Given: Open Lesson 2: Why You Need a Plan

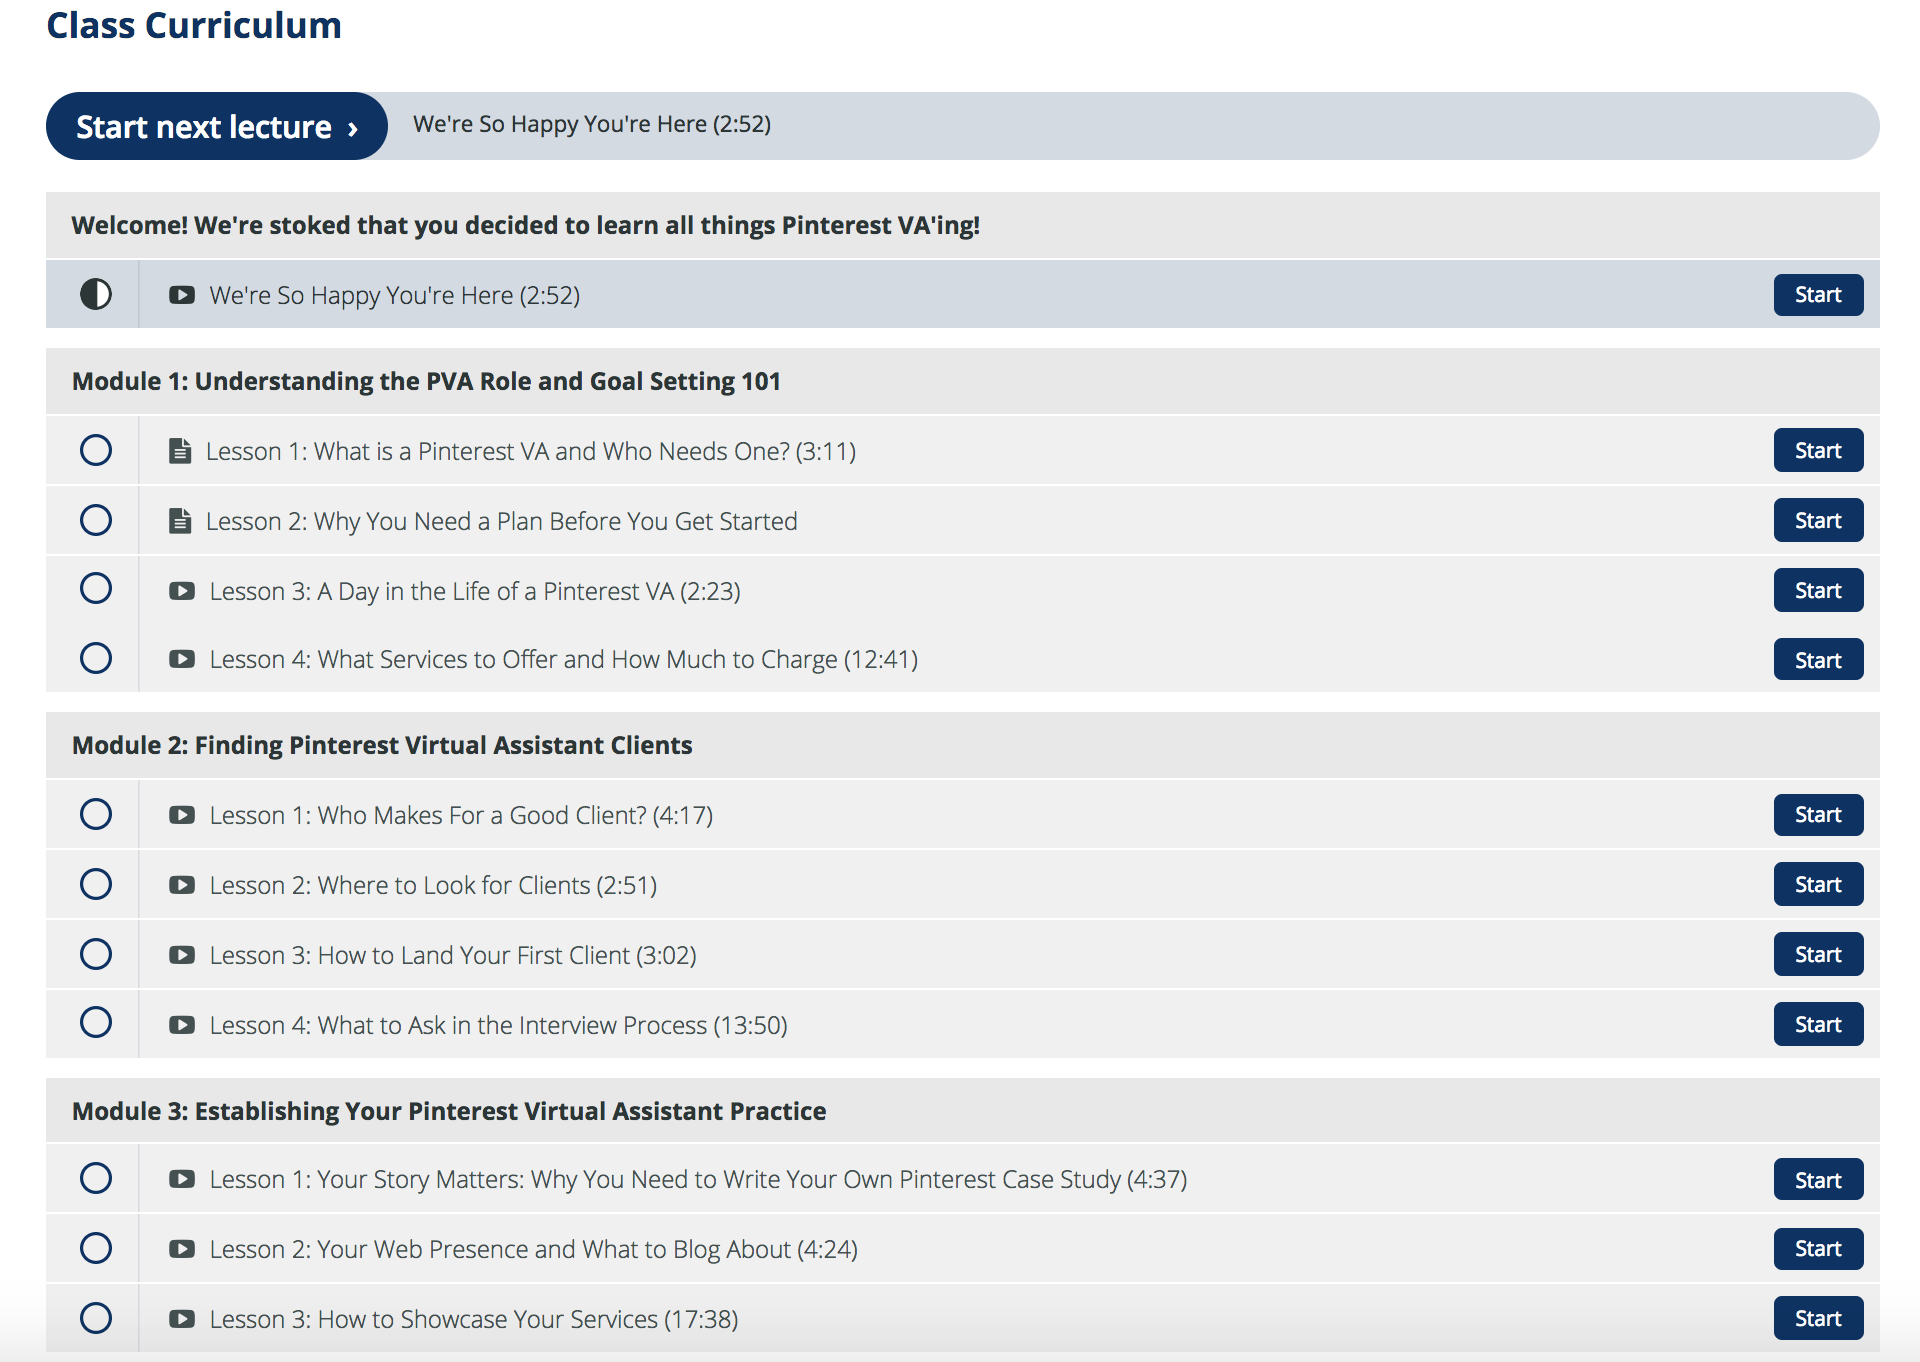Looking at the screenshot, I should click(502, 522).
